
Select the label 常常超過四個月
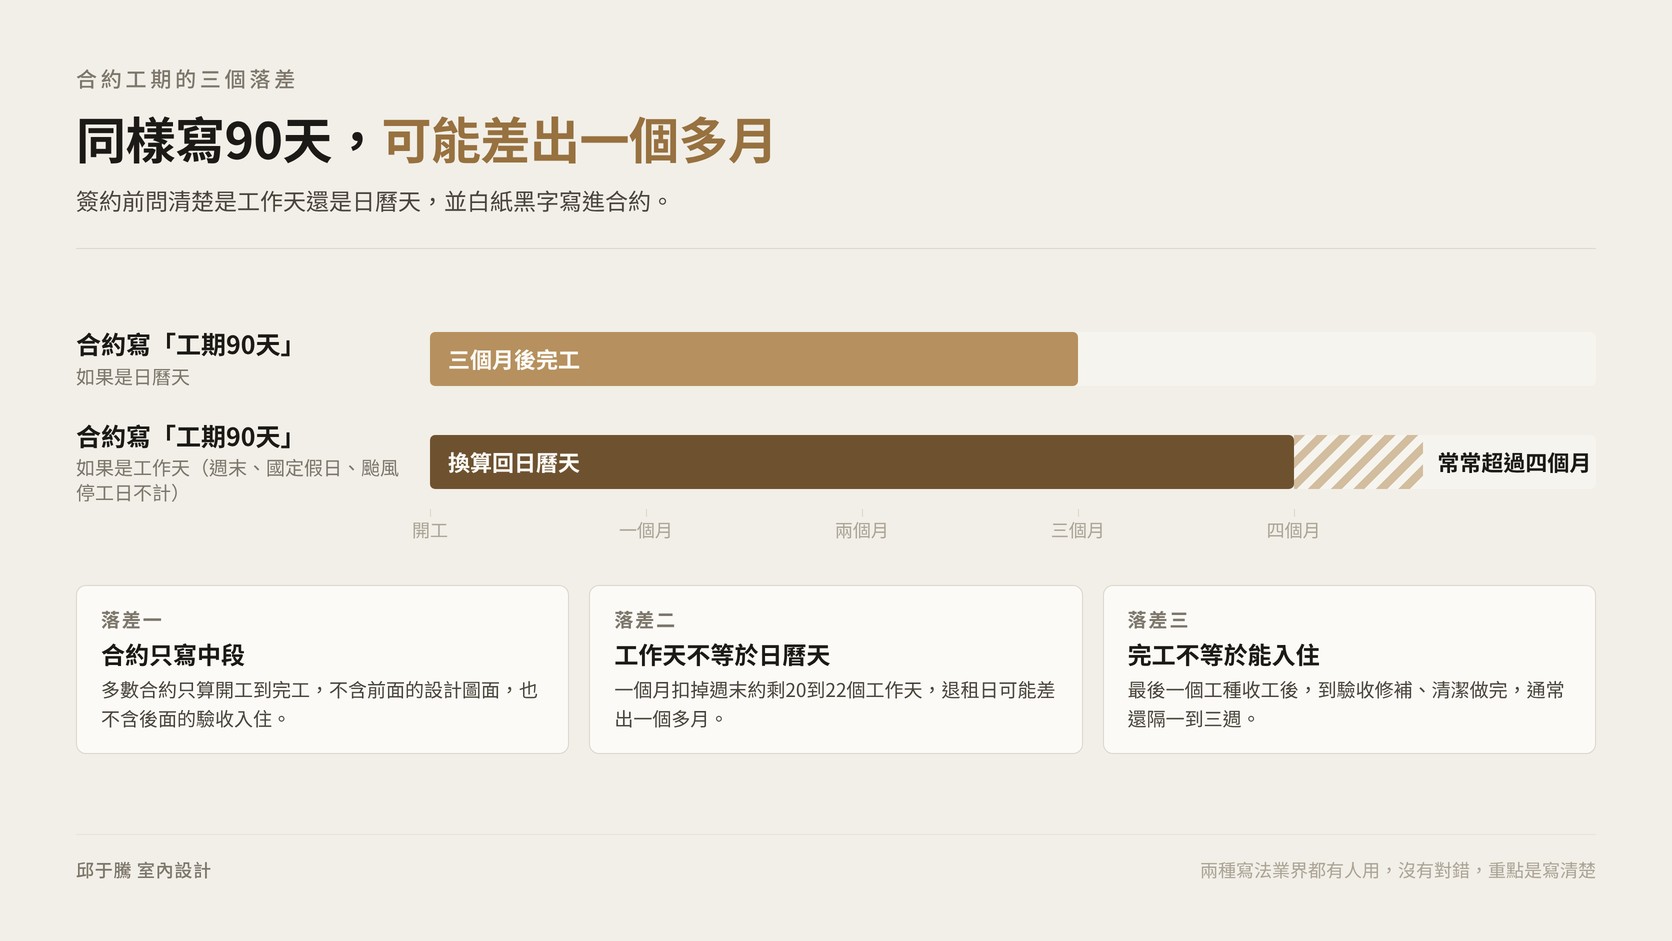point(1513,463)
